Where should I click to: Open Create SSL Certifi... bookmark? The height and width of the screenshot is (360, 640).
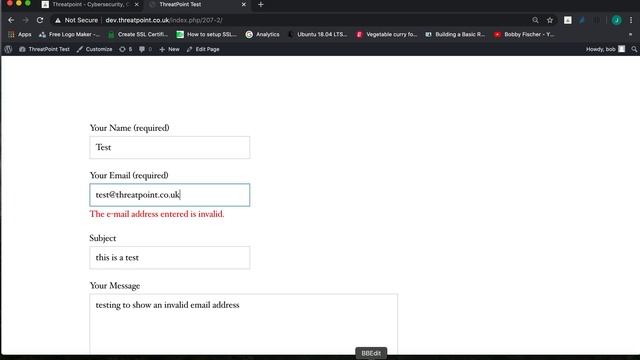click(x=138, y=35)
